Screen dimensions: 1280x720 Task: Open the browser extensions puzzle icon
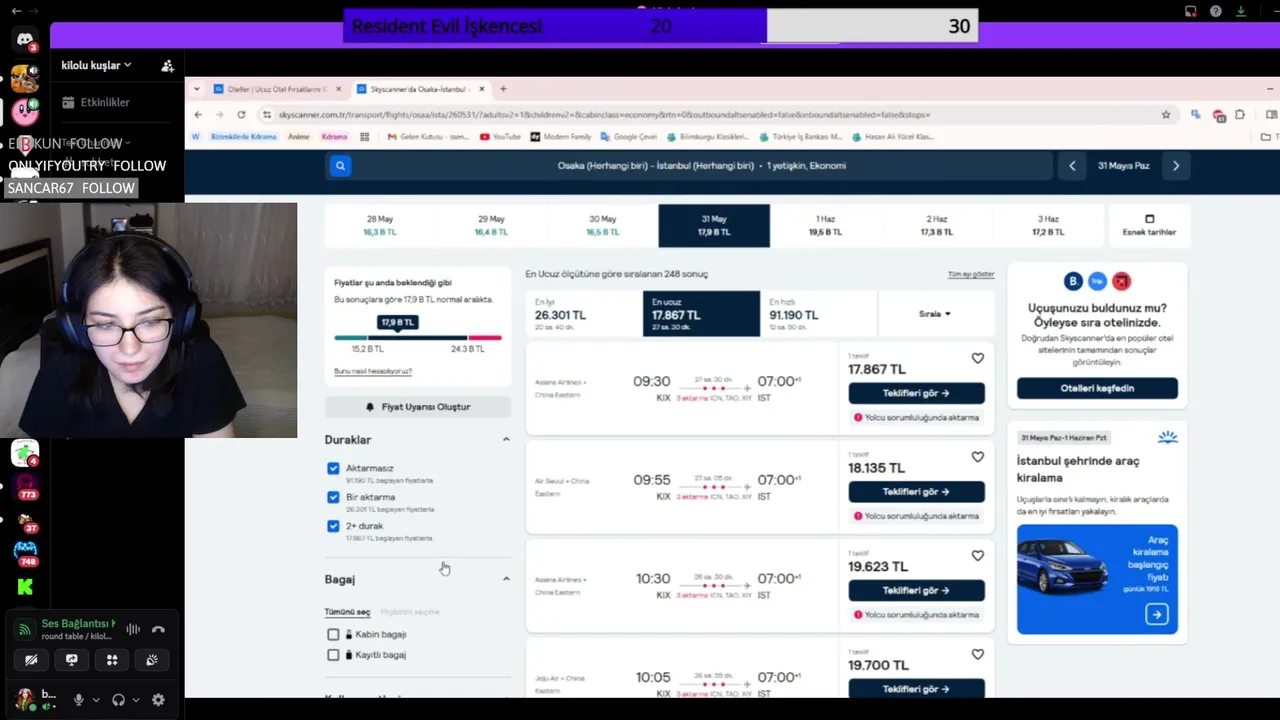1240,115
